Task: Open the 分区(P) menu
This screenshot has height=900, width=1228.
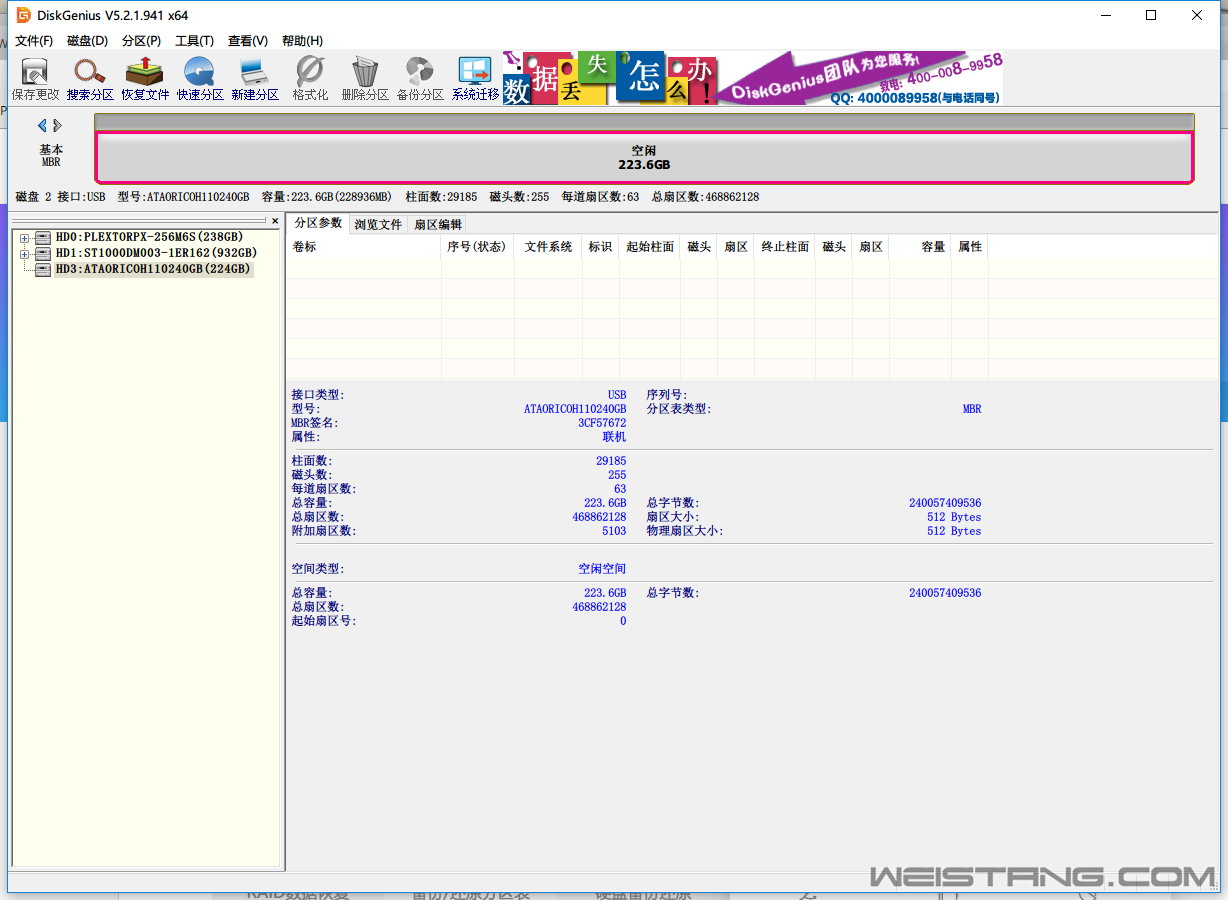Action: [x=141, y=41]
